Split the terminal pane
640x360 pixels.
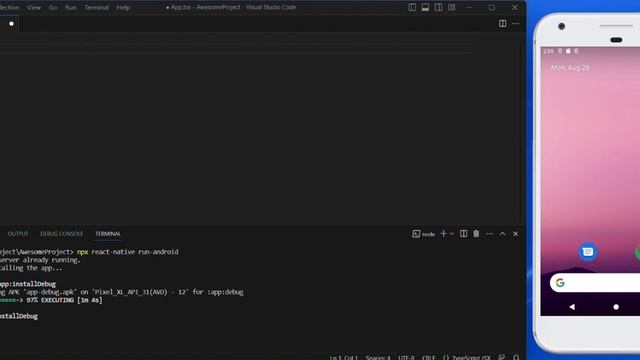click(464, 234)
